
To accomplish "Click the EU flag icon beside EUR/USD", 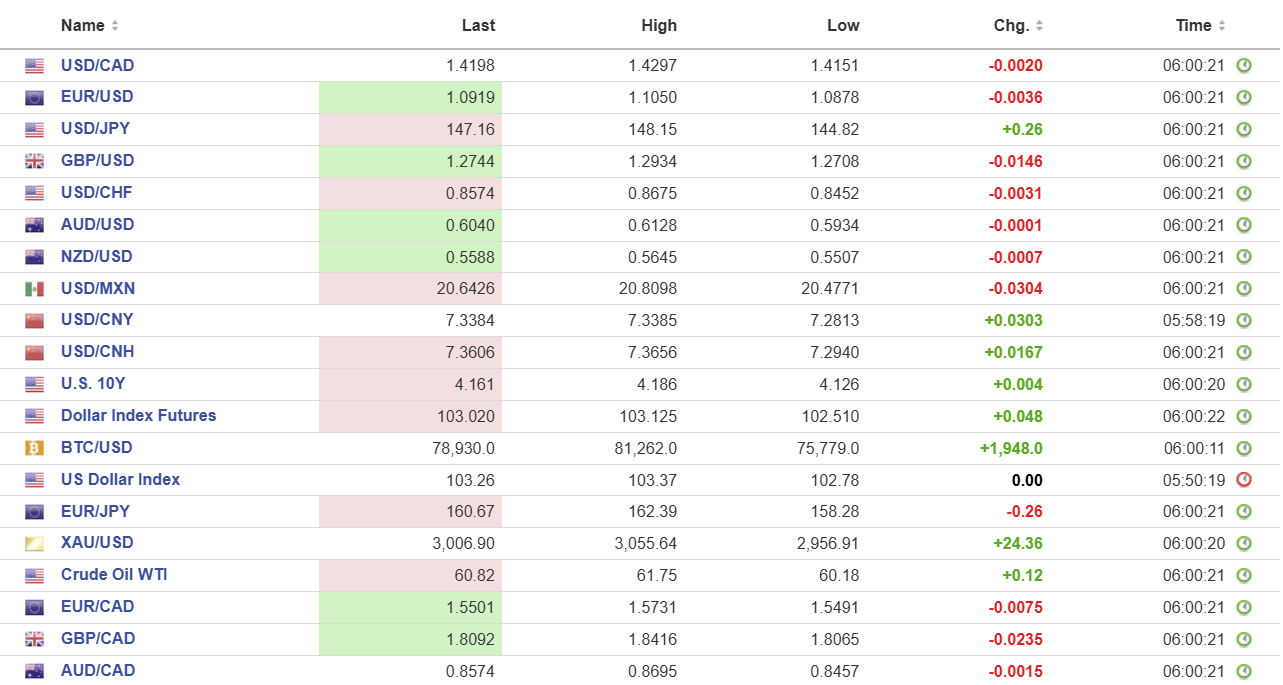I will point(35,98).
